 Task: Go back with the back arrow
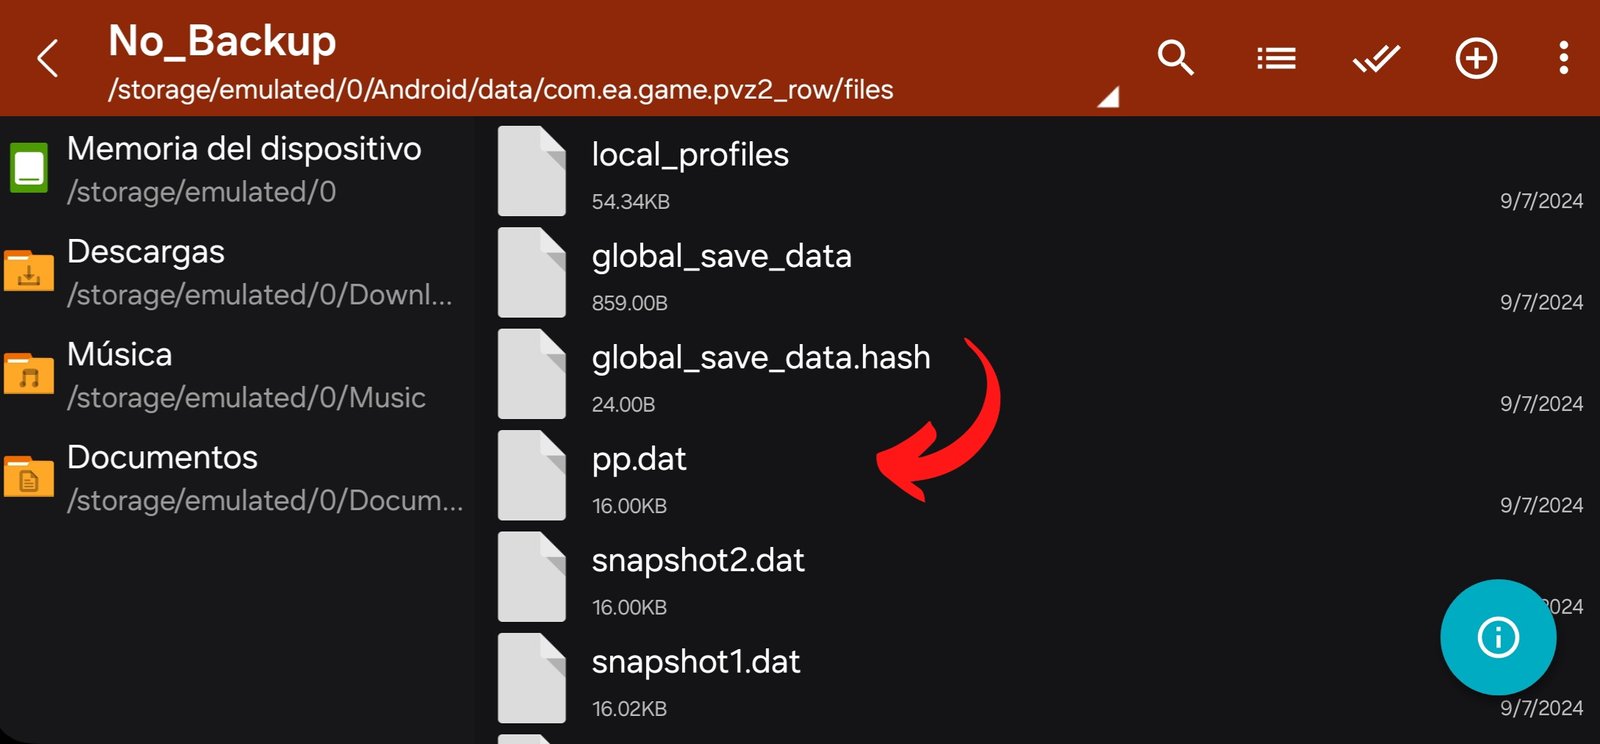pos(47,58)
